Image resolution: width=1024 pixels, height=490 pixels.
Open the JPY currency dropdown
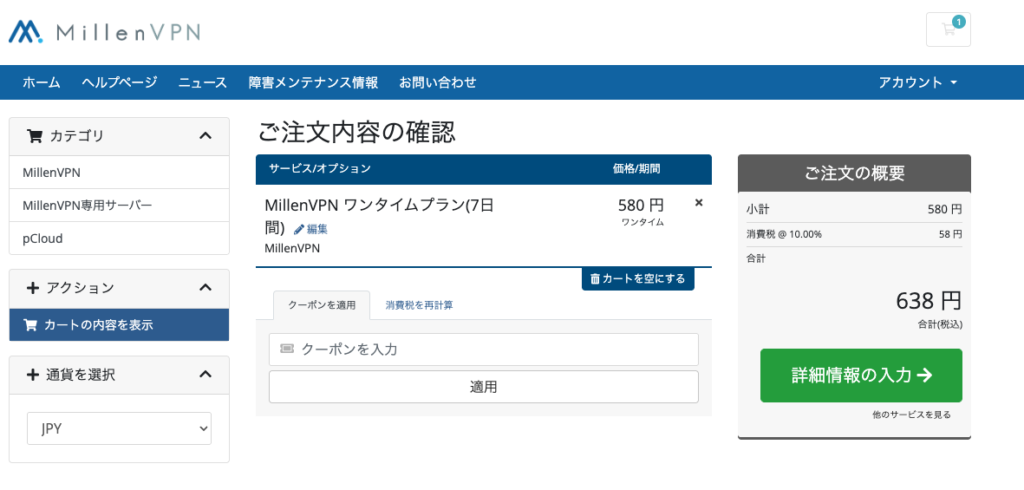coord(119,428)
